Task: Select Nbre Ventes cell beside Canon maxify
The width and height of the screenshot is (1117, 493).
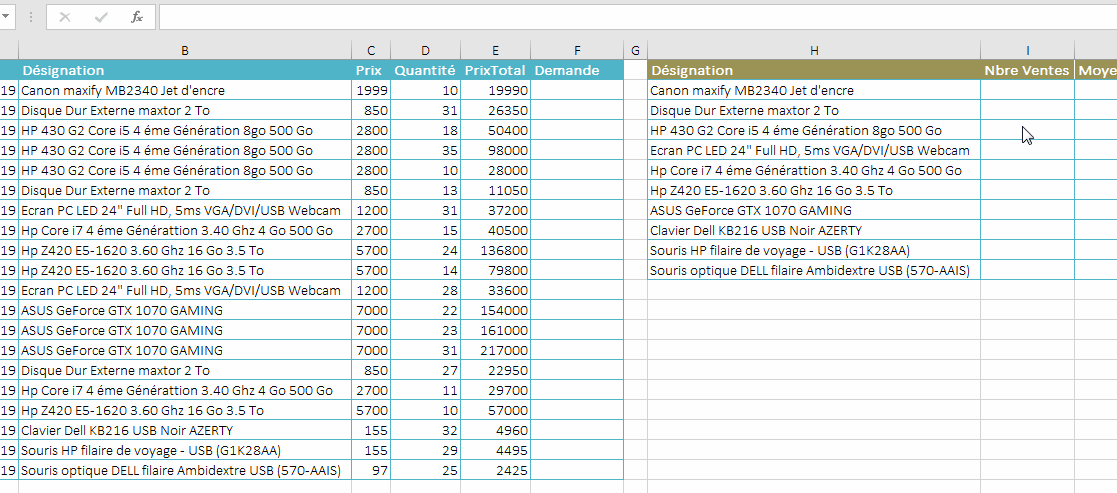Action: coord(1028,90)
